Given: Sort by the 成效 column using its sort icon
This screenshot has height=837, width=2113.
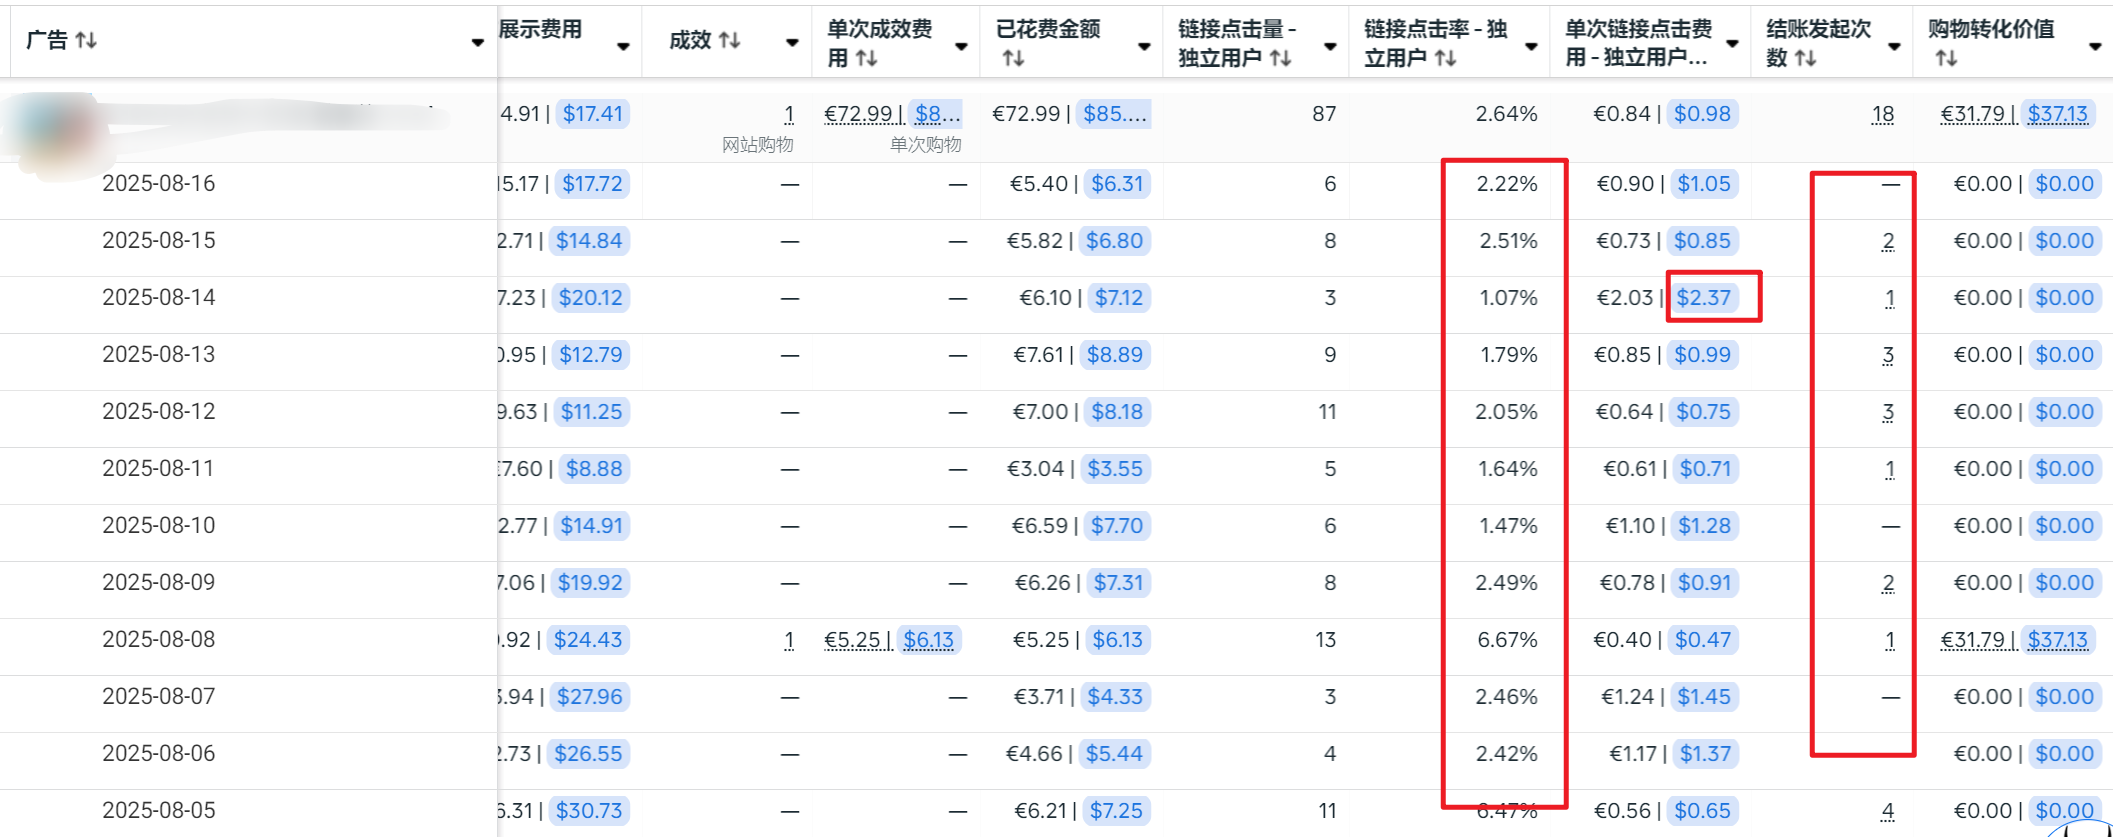Looking at the screenshot, I should click(x=730, y=40).
